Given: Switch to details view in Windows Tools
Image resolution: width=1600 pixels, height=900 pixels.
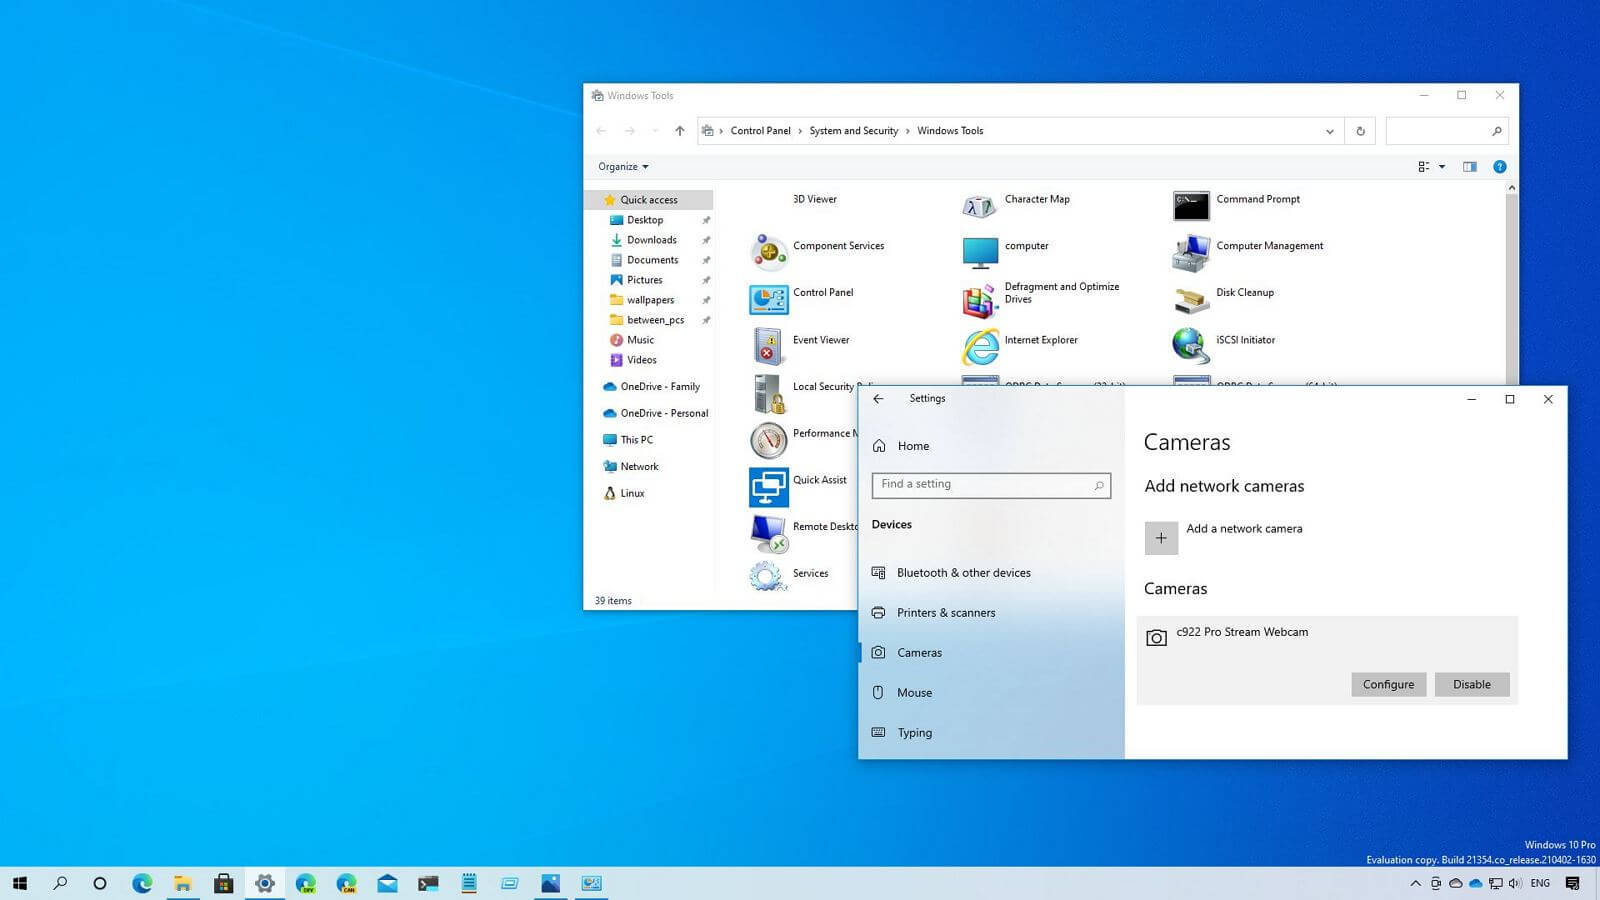Looking at the screenshot, I should 1424,167.
